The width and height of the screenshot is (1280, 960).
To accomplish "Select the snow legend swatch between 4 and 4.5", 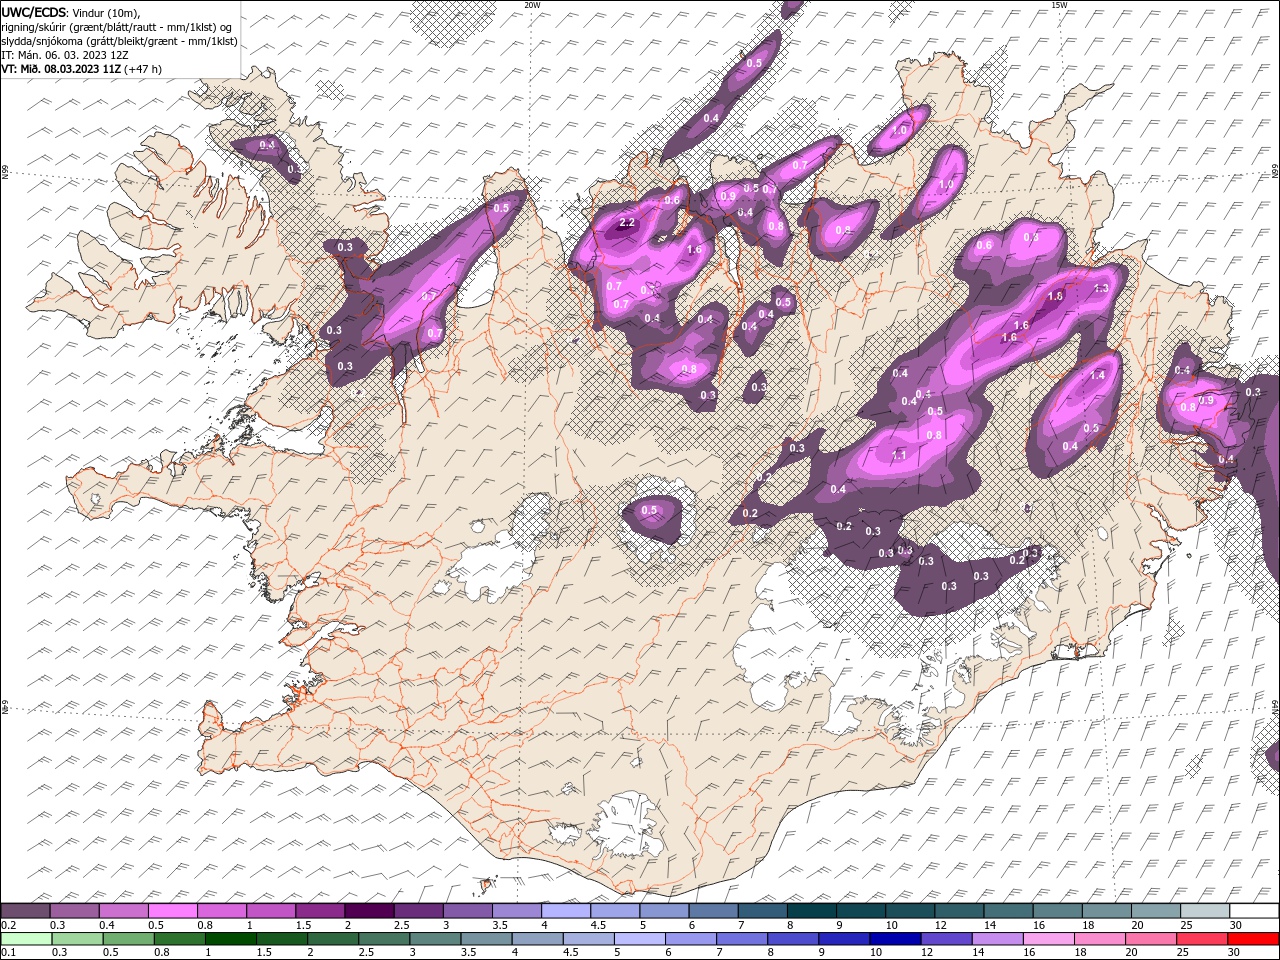I will click(x=566, y=911).
